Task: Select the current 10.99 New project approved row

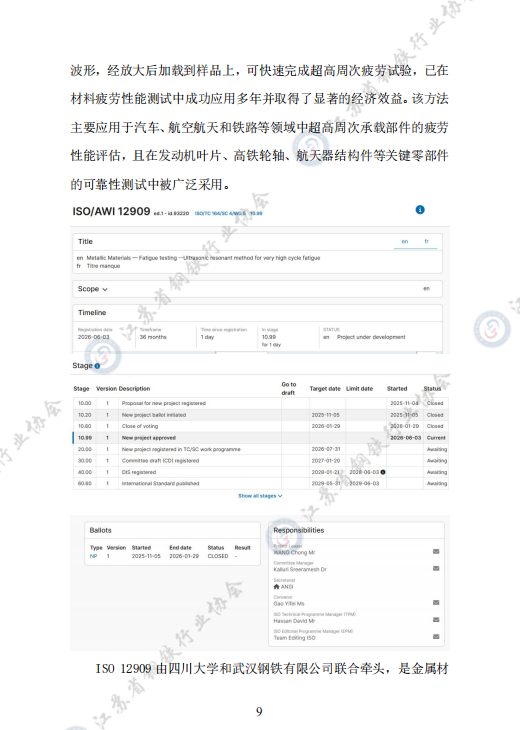Action: click(x=260, y=438)
